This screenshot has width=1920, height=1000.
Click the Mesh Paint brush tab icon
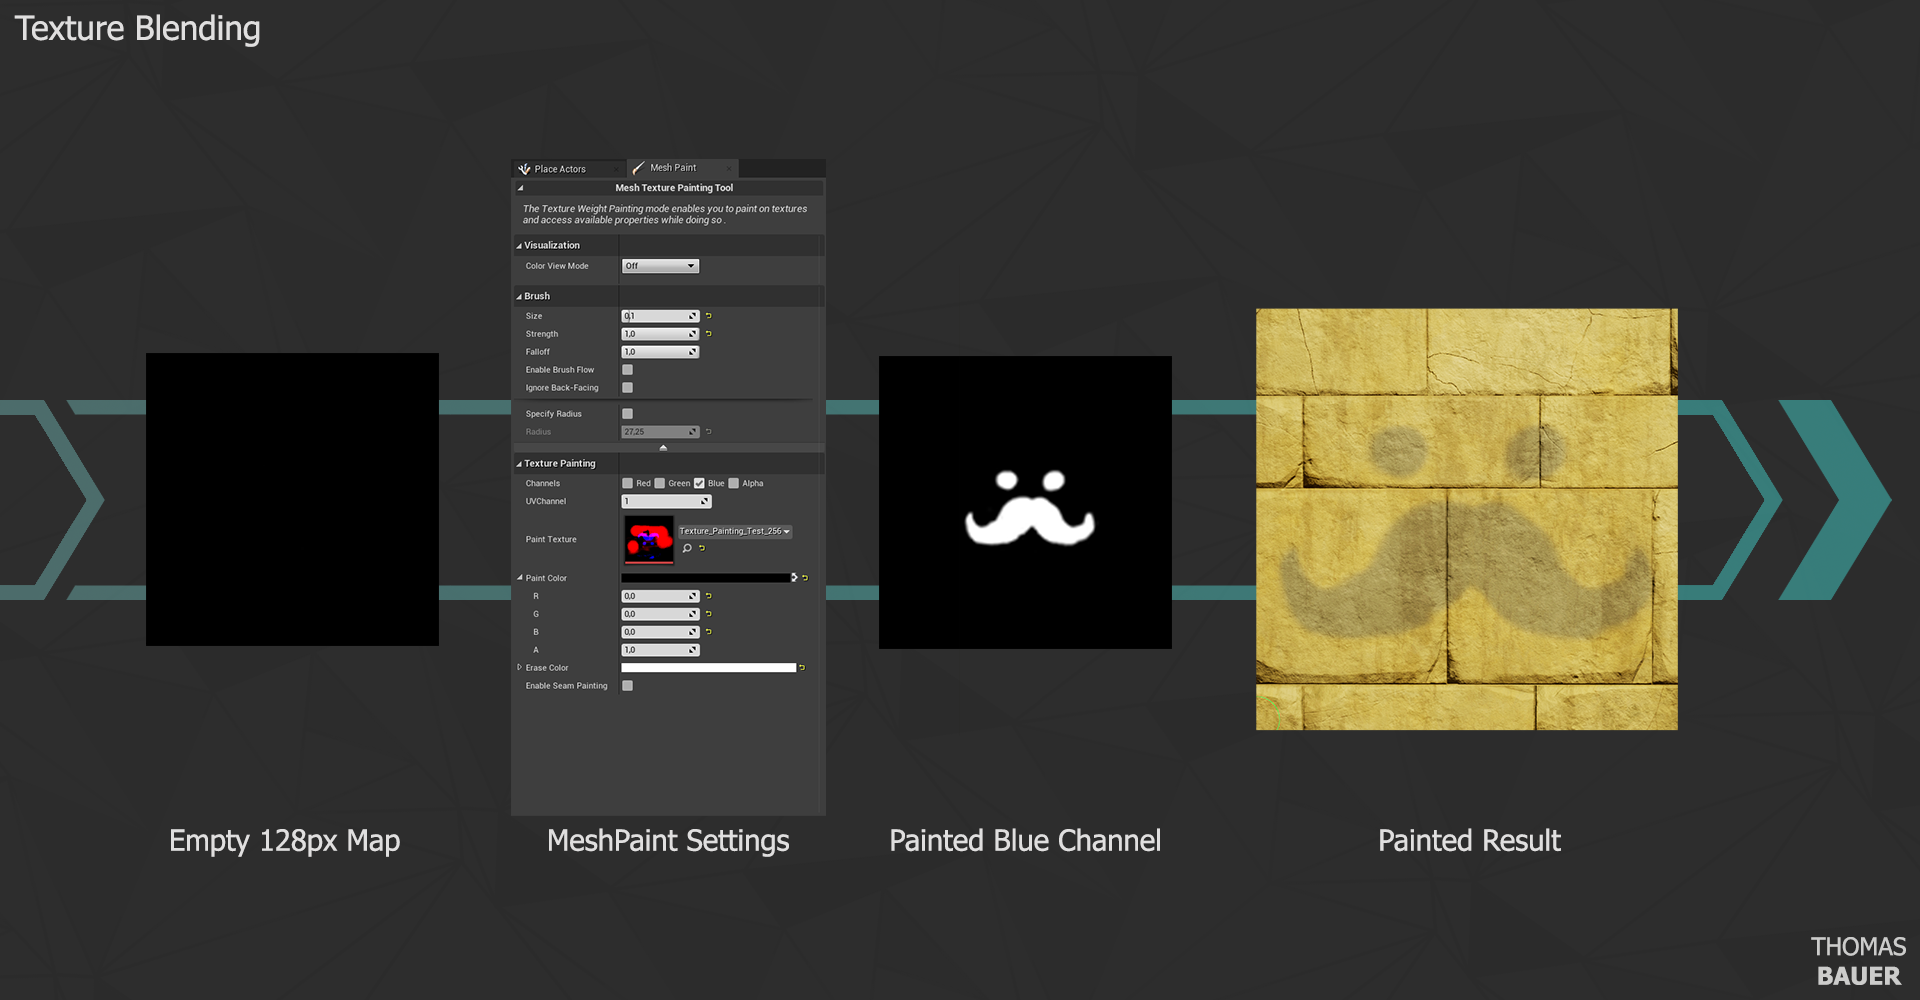[x=638, y=168]
